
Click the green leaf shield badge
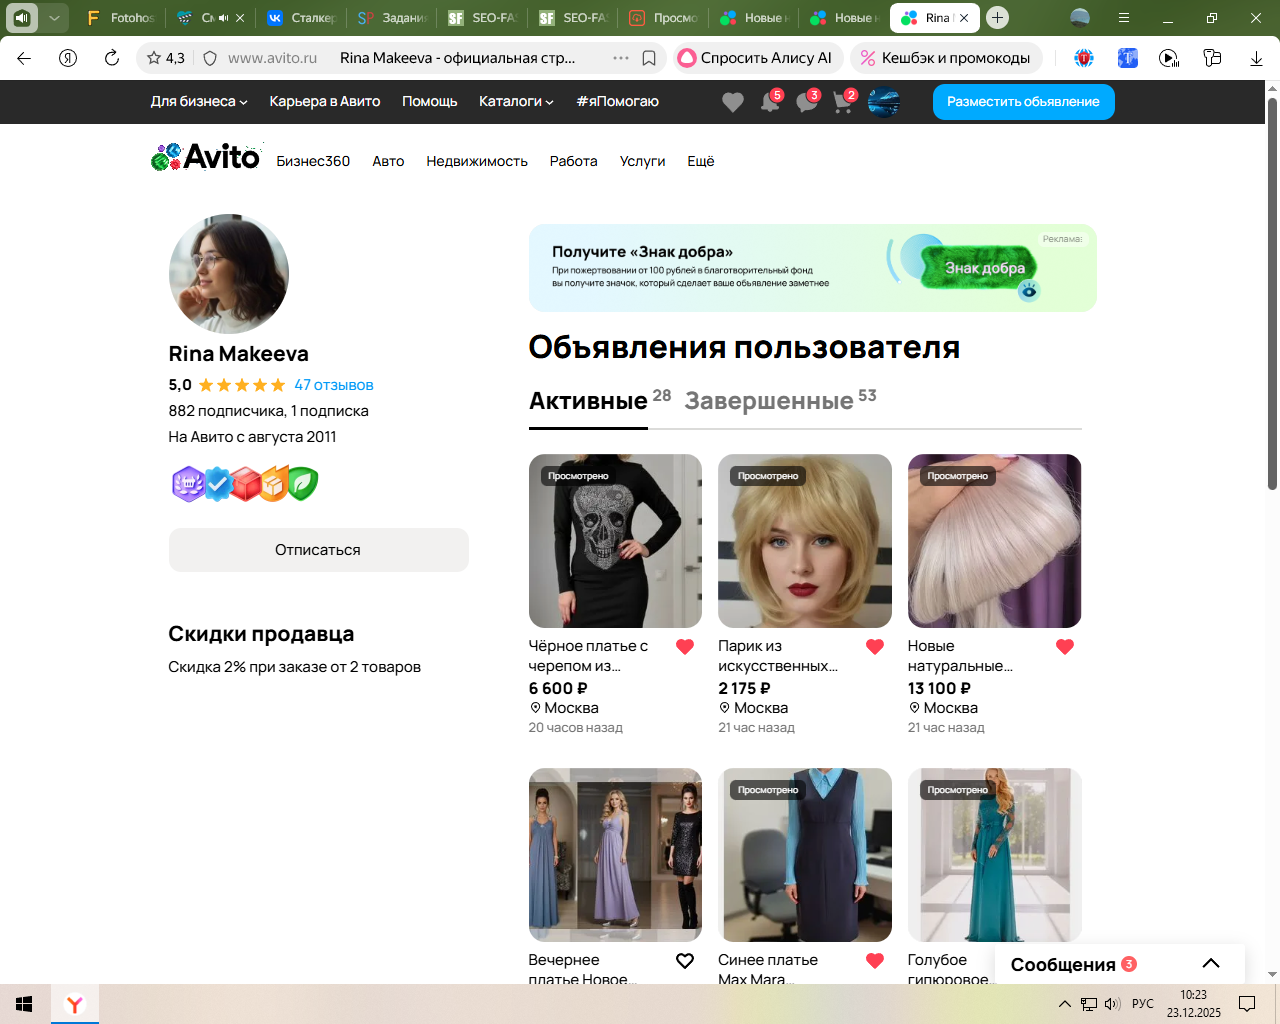(x=302, y=484)
